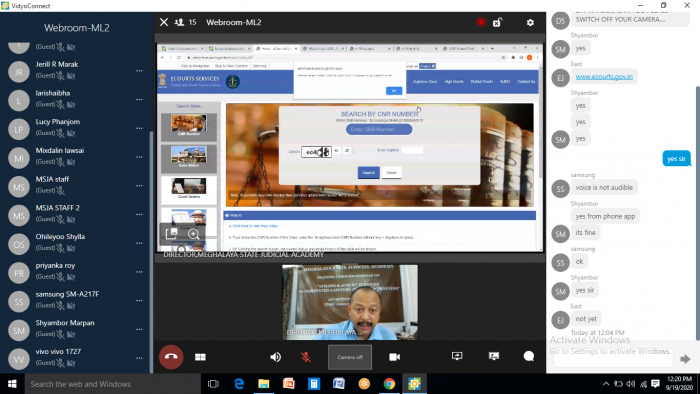700x394 pixels.
Task: Unmute the microphone in call controls
Action: point(306,357)
